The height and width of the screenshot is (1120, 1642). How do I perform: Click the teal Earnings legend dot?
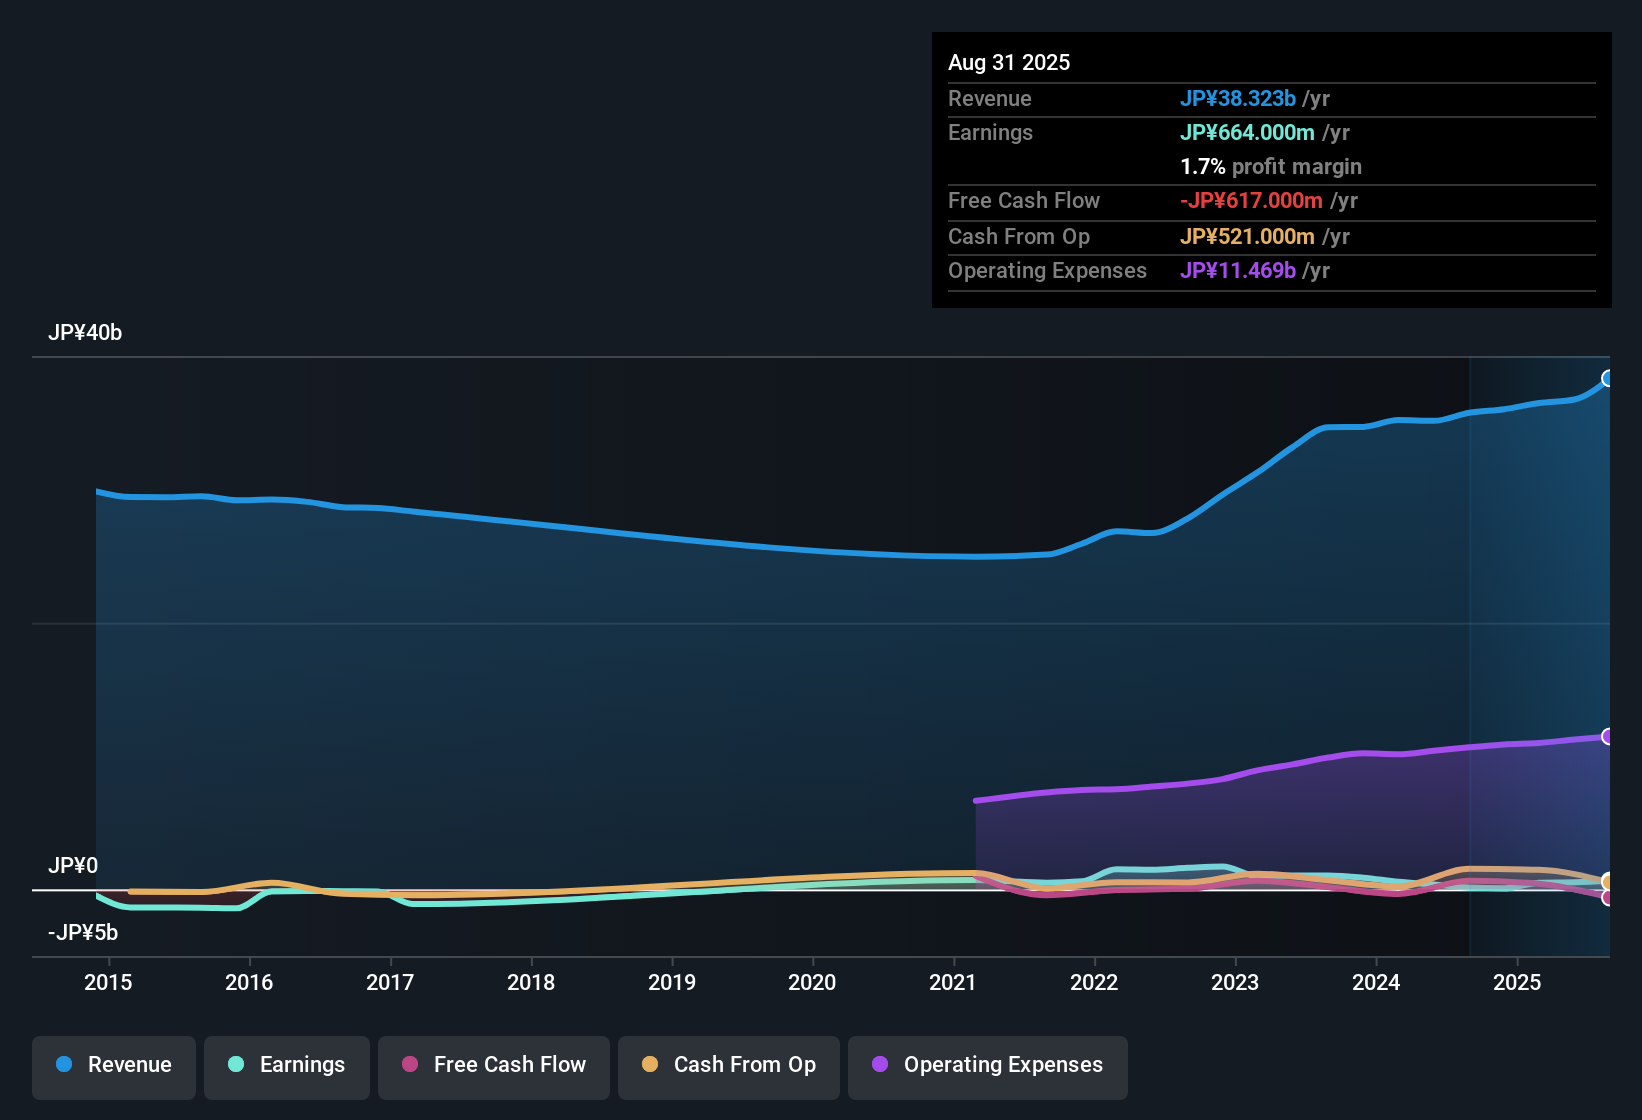pyautogui.click(x=236, y=1065)
